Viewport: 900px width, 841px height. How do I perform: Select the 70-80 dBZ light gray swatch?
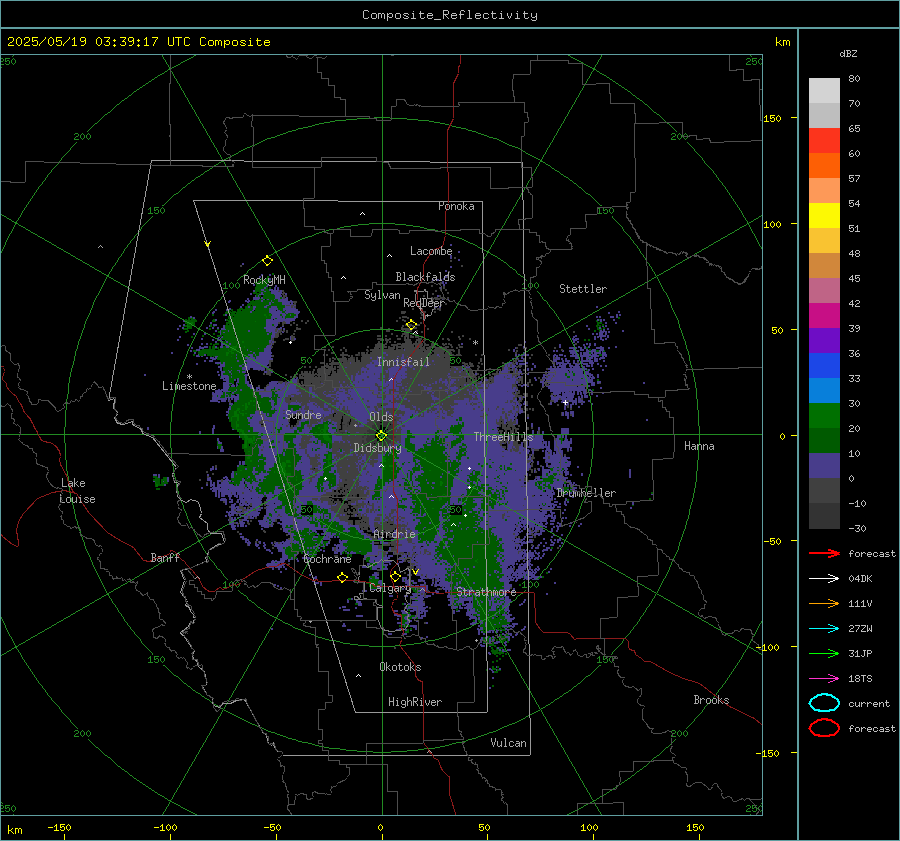tap(824, 91)
